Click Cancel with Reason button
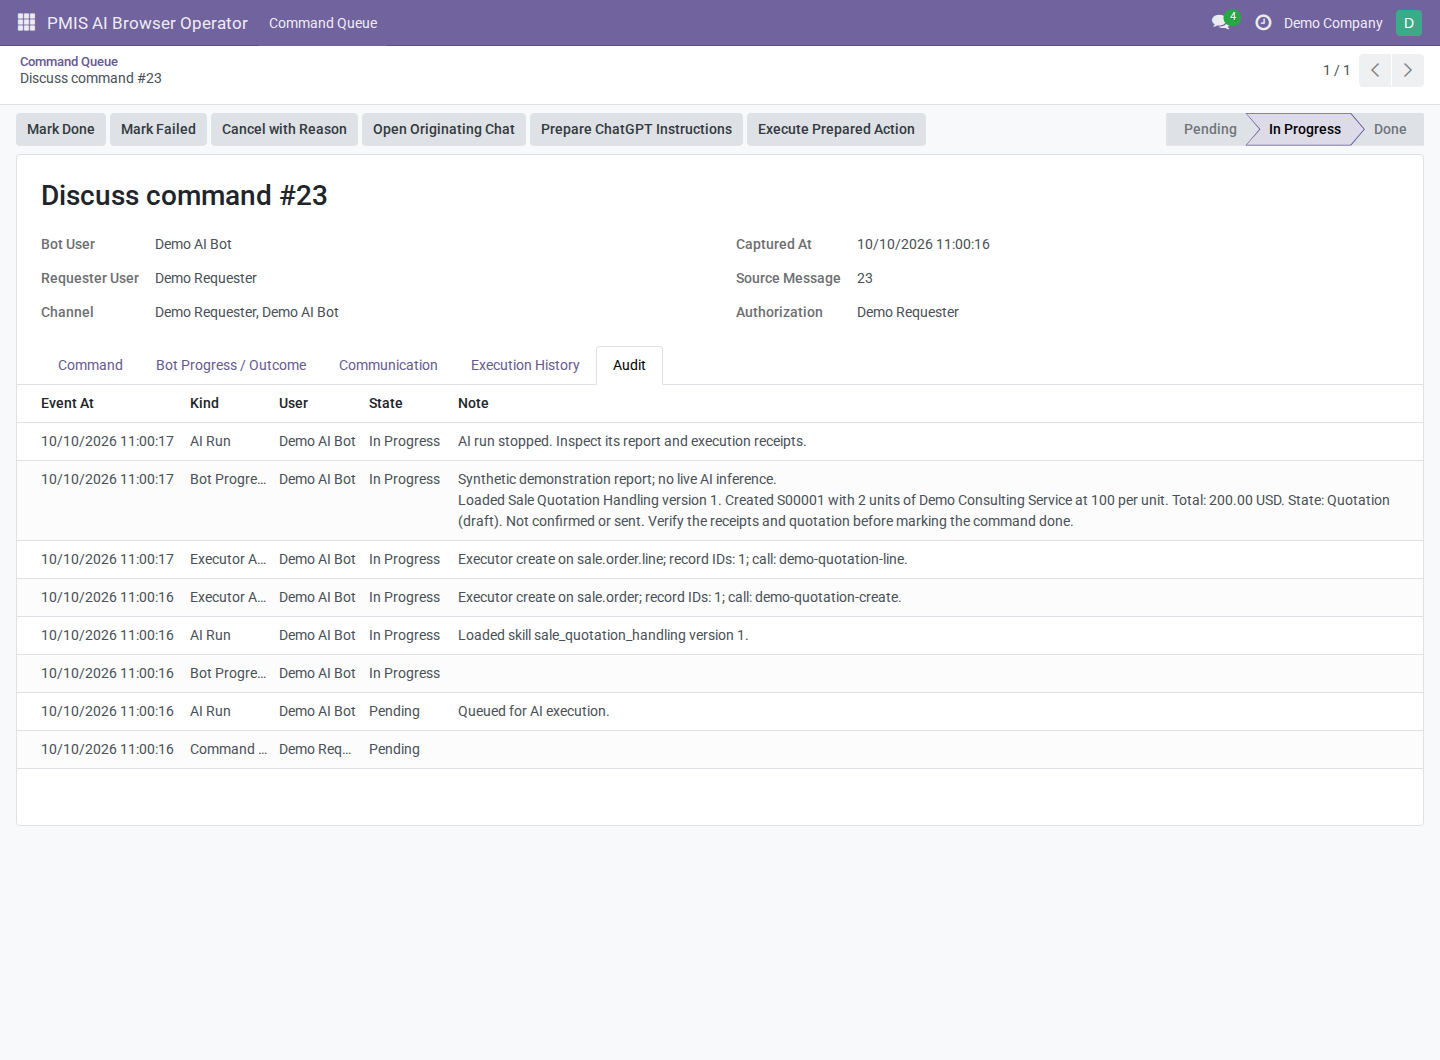 coord(284,129)
